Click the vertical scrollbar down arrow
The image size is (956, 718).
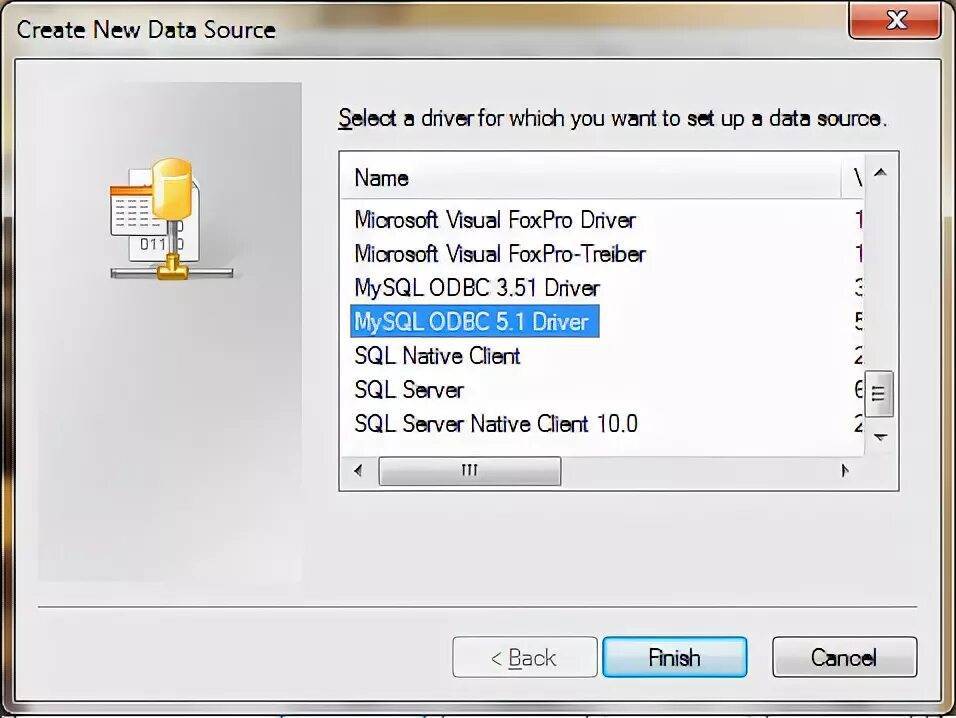(x=880, y=437)
